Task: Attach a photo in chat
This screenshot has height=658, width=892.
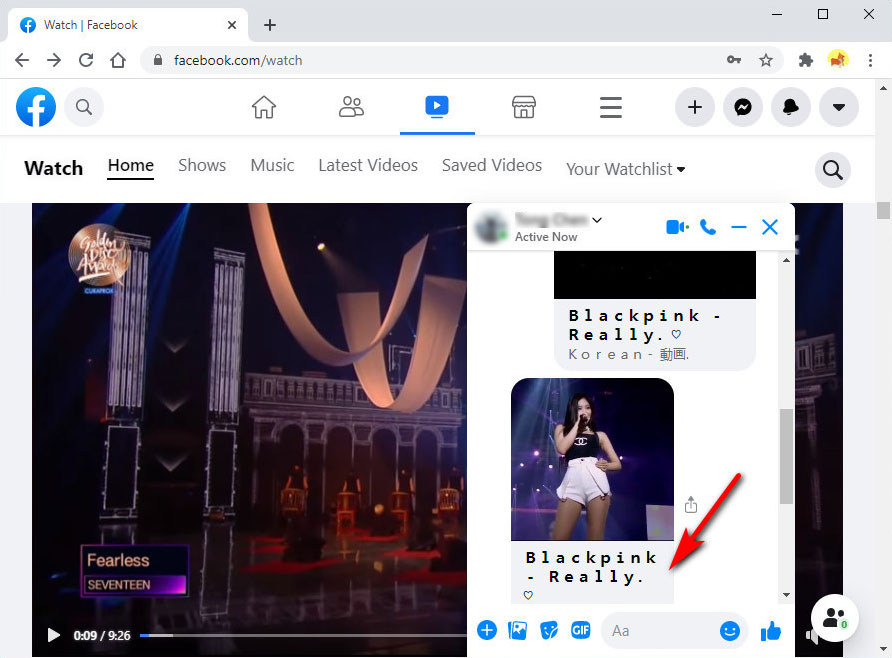Action: 518,630
